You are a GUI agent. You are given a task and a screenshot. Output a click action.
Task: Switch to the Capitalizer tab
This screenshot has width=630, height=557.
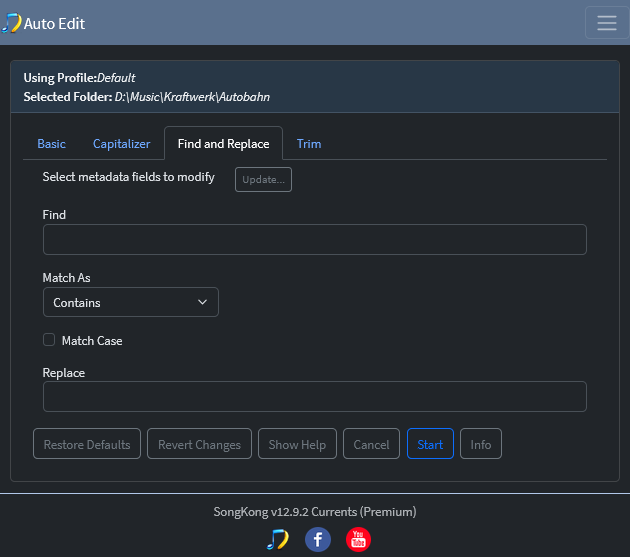click(121, 144)
